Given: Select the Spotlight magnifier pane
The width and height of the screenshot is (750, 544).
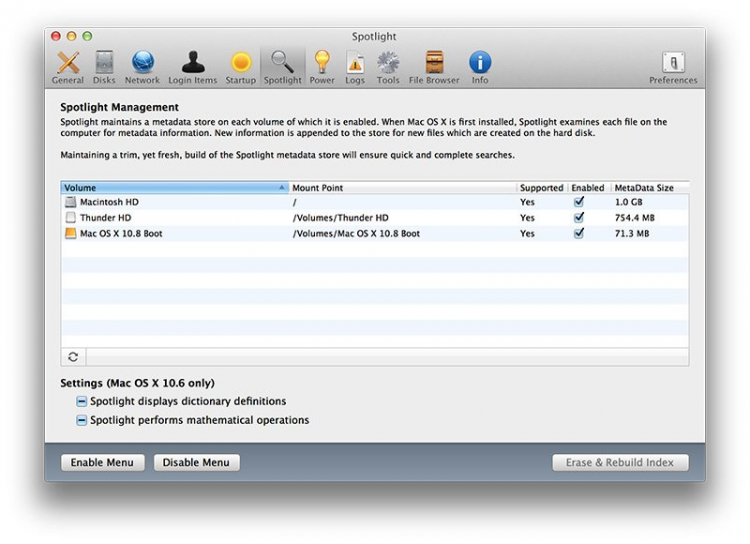Looking at the screenshot, I should pyautogui.click(x=283, y=67).
